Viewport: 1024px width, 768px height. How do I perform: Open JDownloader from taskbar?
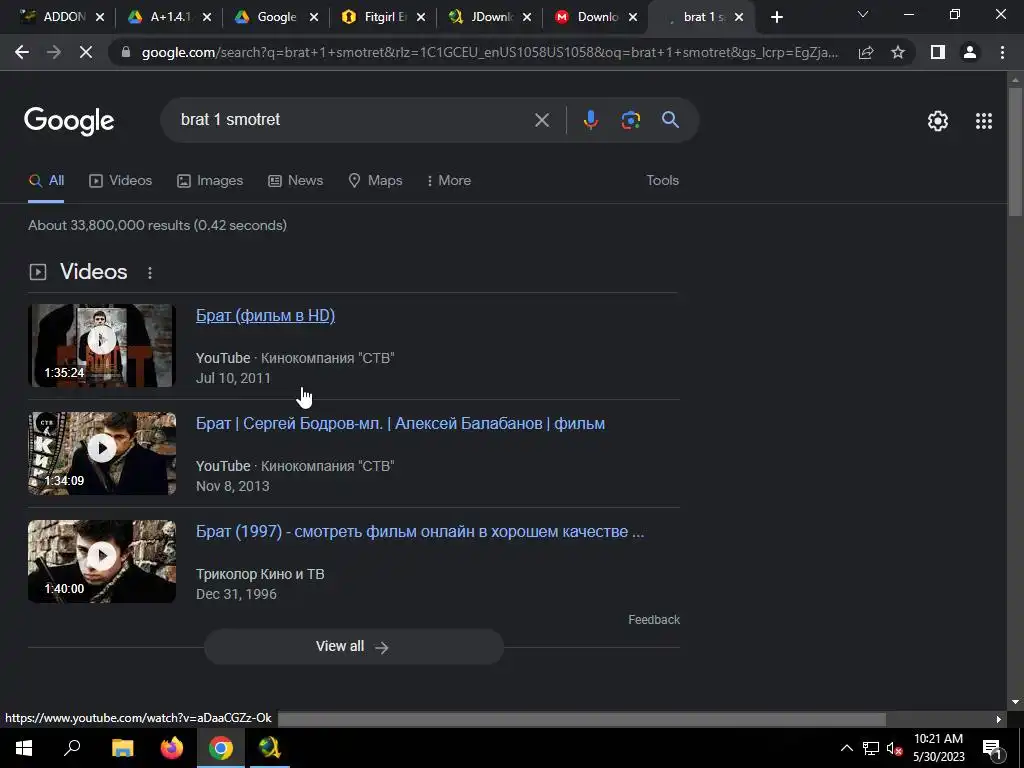270,748
